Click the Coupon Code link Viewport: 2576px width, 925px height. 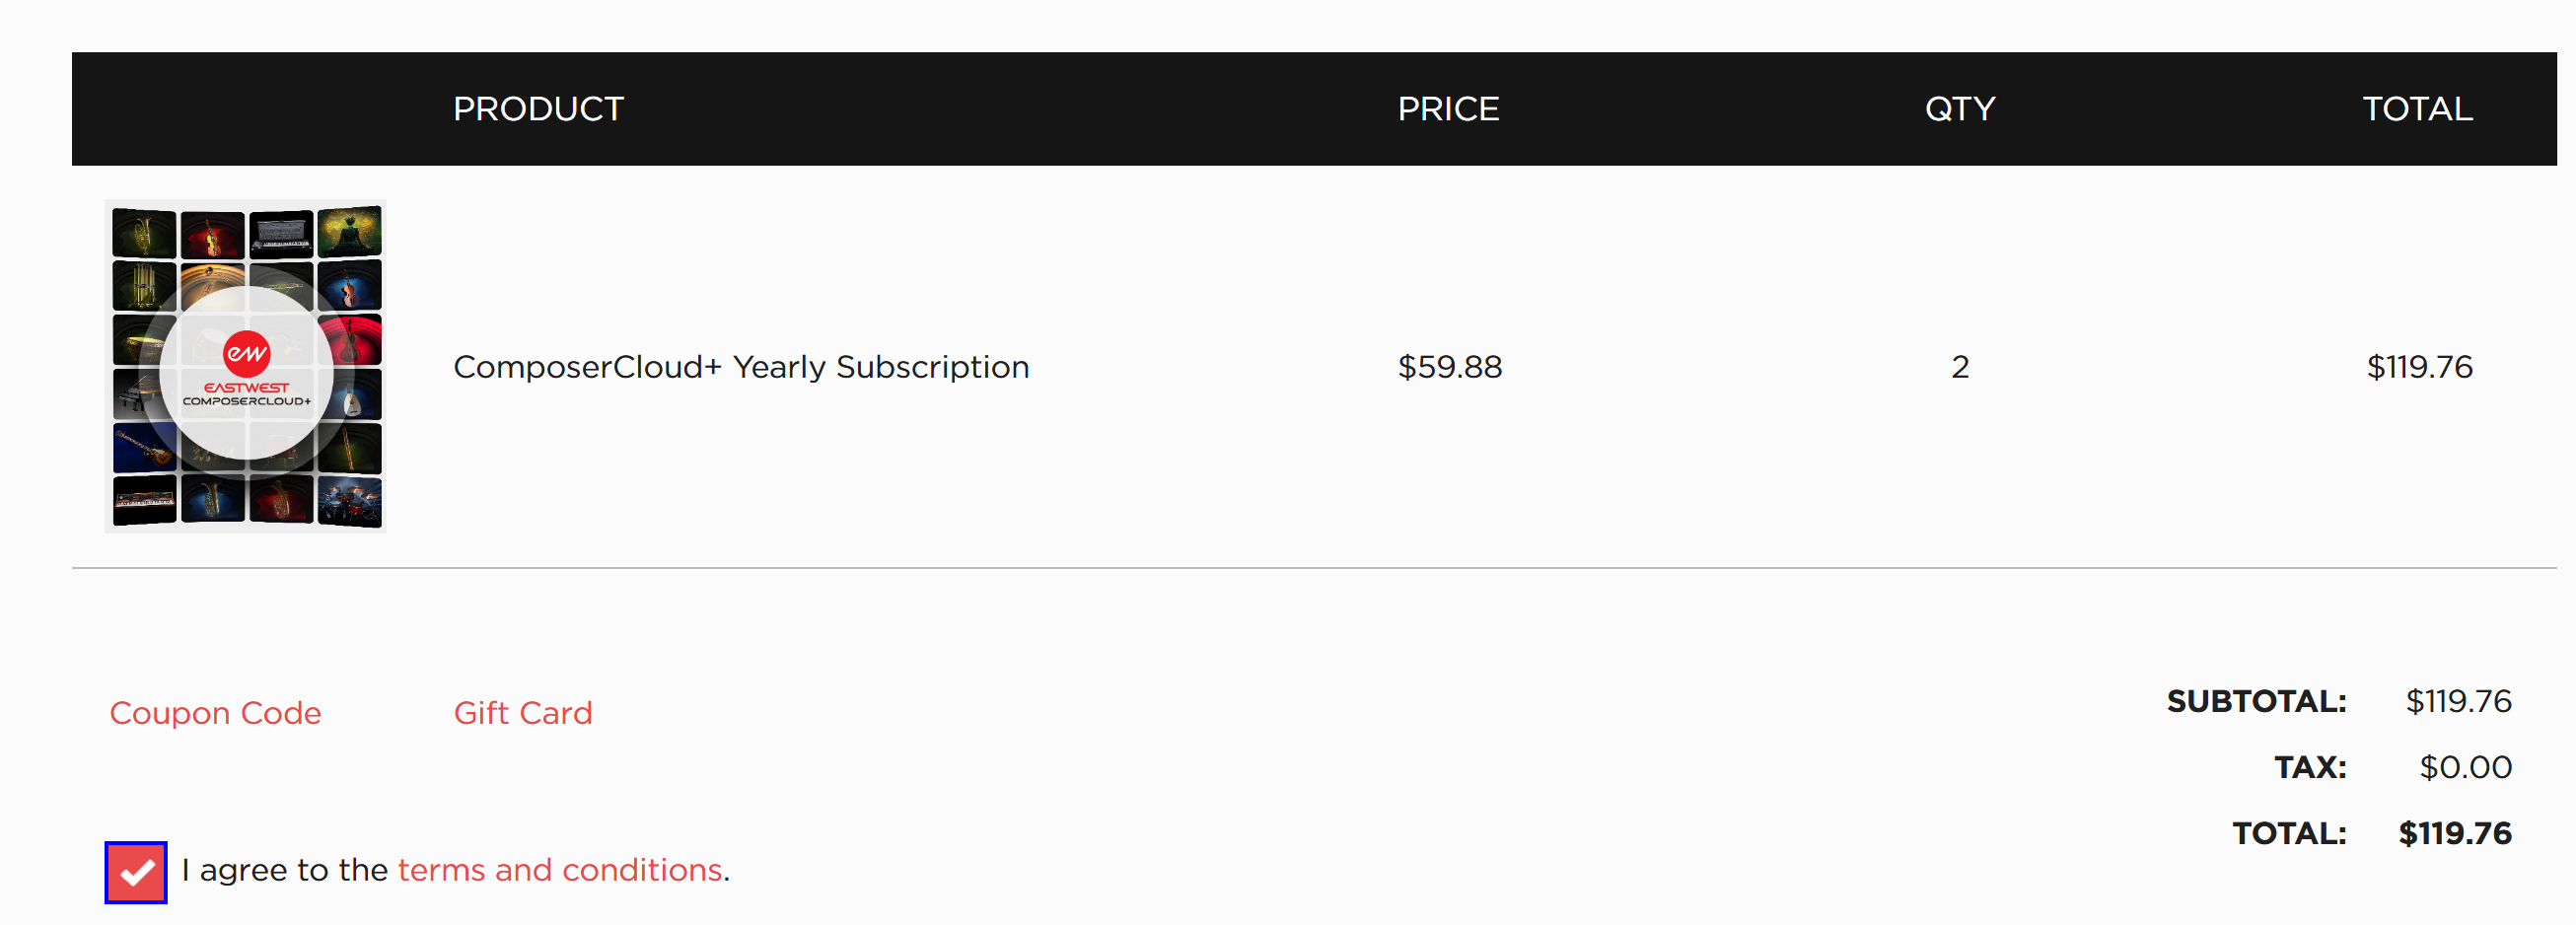click(x=215, y=713)
